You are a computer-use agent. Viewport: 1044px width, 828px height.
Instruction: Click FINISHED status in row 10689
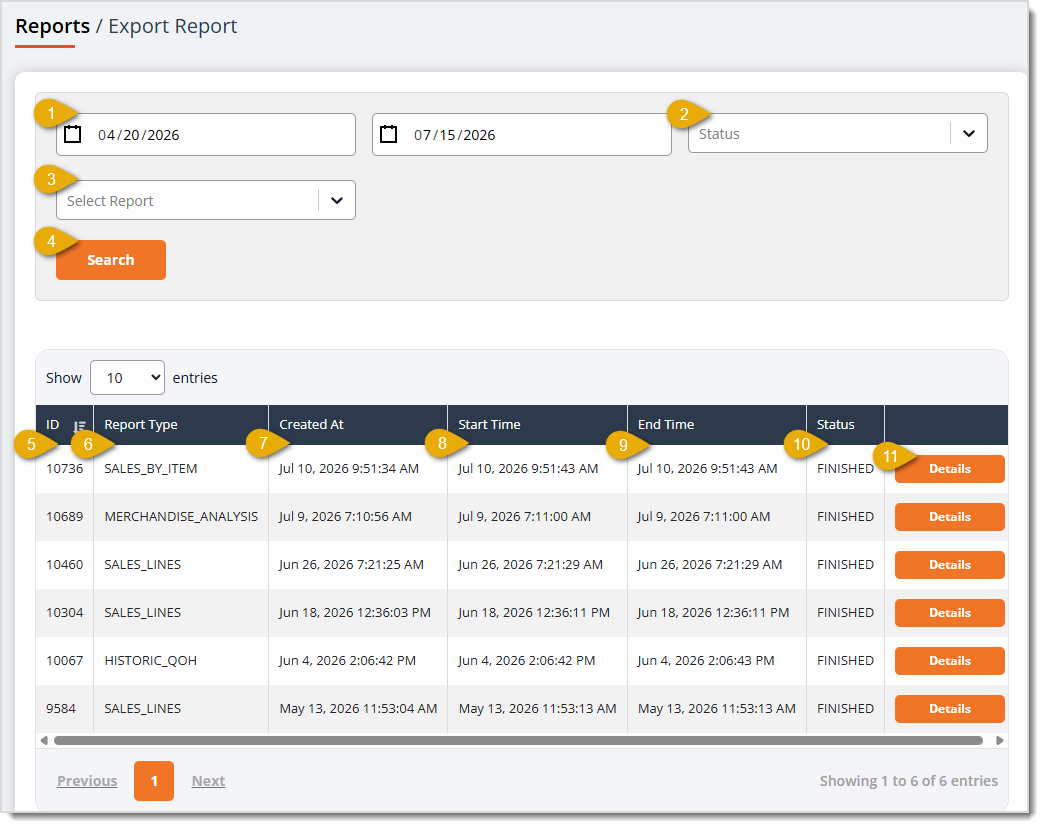point(846,517)
